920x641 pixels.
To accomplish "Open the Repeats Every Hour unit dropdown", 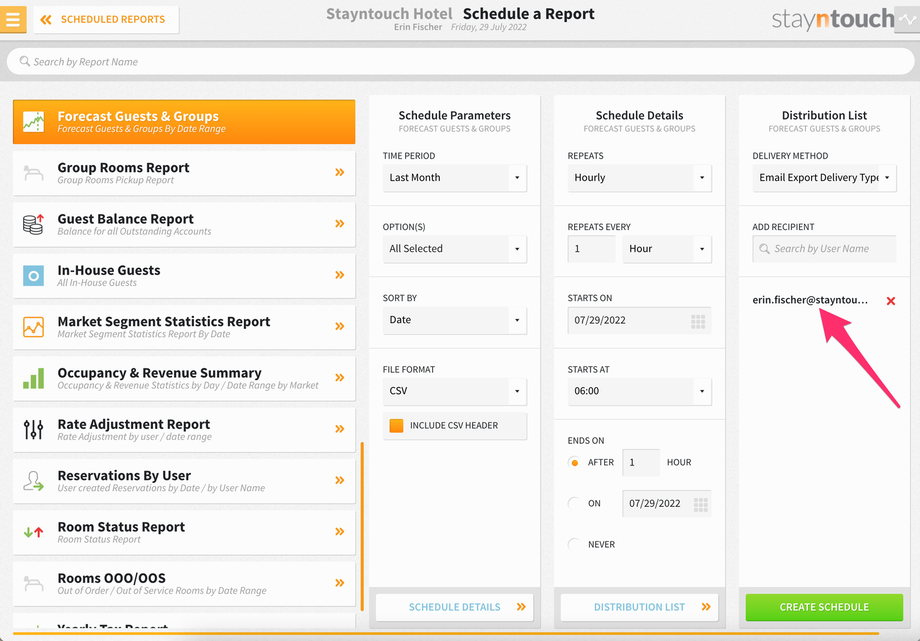I will 667,248.
